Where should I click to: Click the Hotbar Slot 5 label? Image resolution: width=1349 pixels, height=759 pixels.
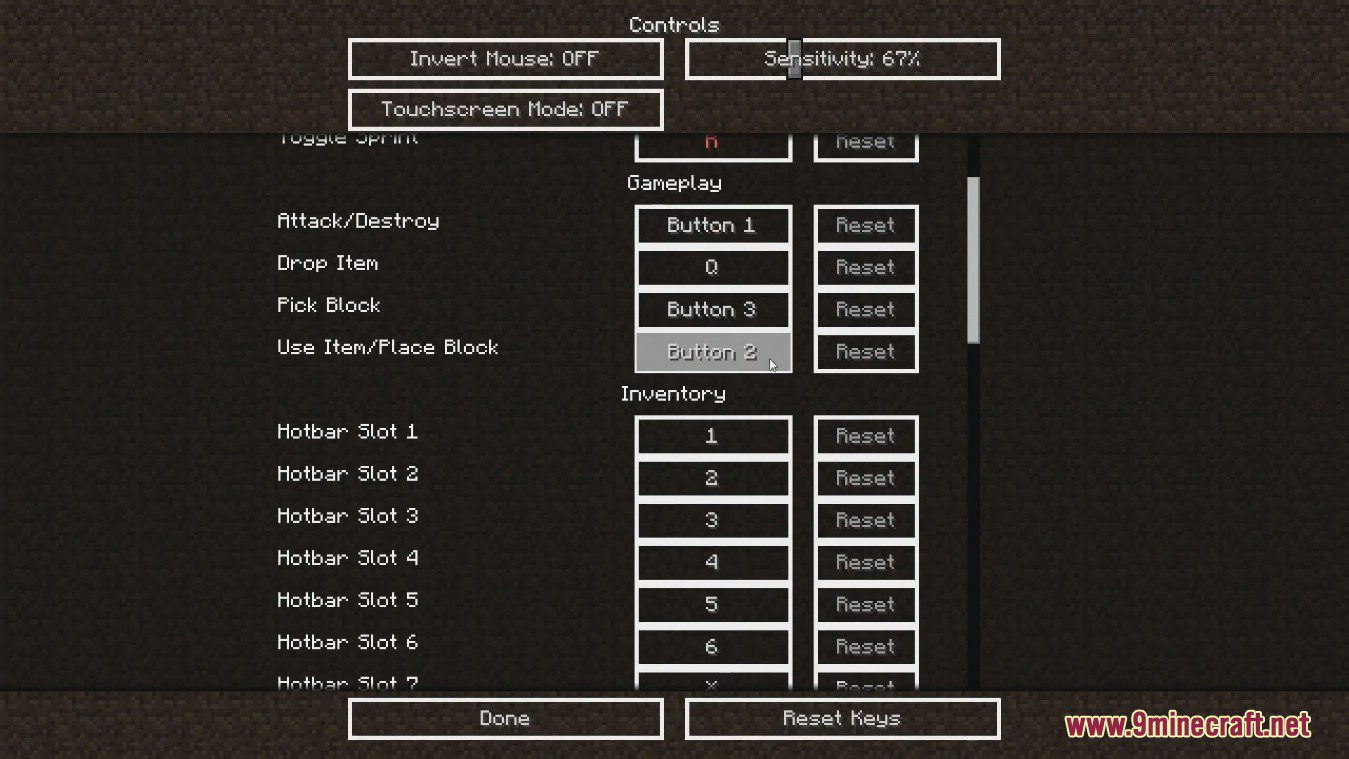(348, 600)
